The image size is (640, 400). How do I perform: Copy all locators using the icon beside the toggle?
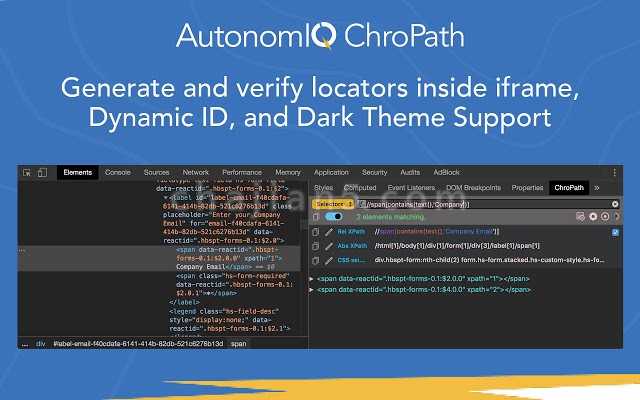point(316,217)
